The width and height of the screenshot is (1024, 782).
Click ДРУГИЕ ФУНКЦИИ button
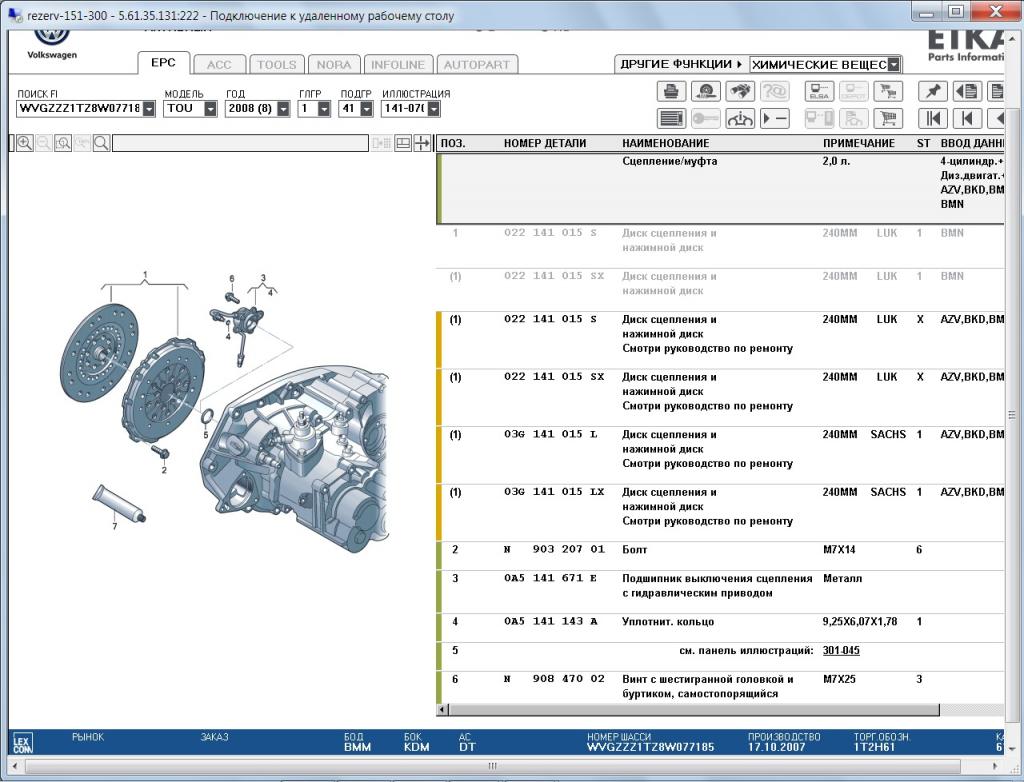(681, 64)
